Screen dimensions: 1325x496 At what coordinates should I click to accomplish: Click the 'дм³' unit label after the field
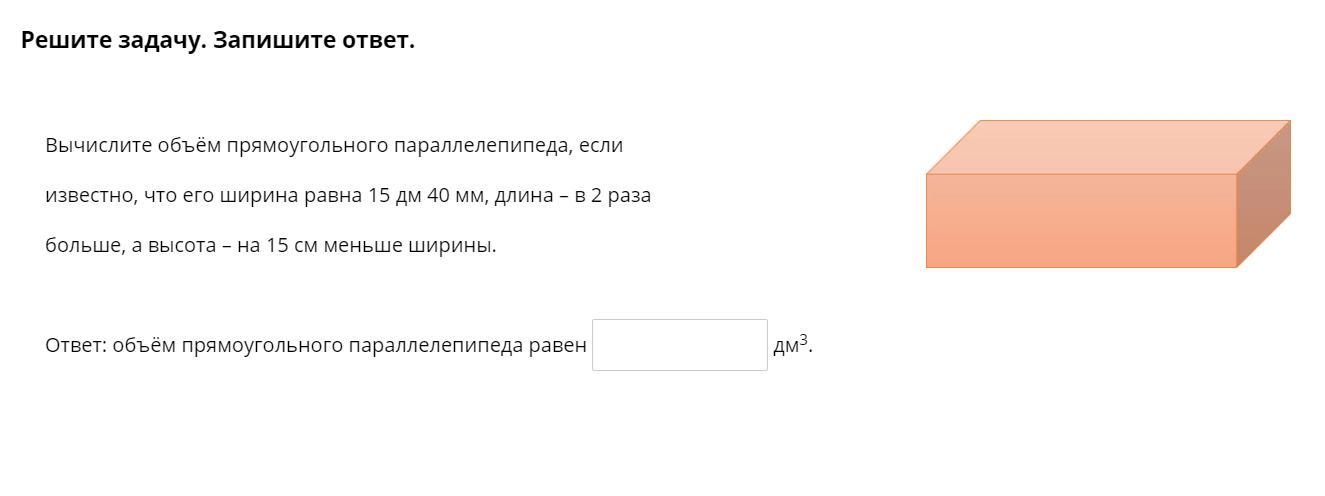790,345
